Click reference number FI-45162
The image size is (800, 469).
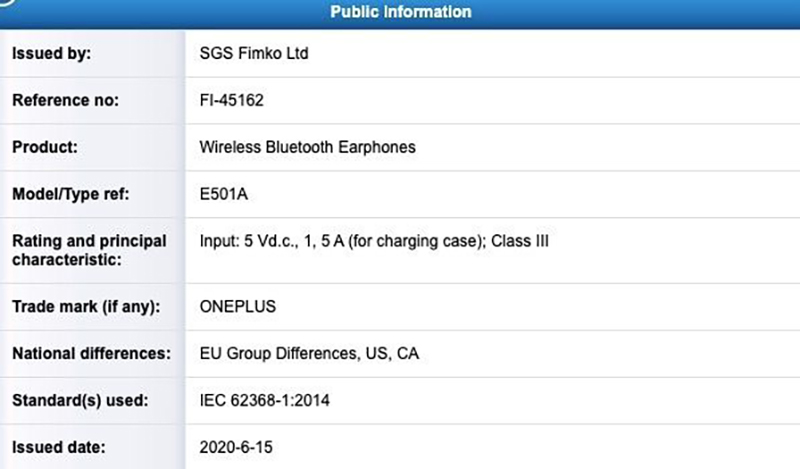[x=234, y=100]
